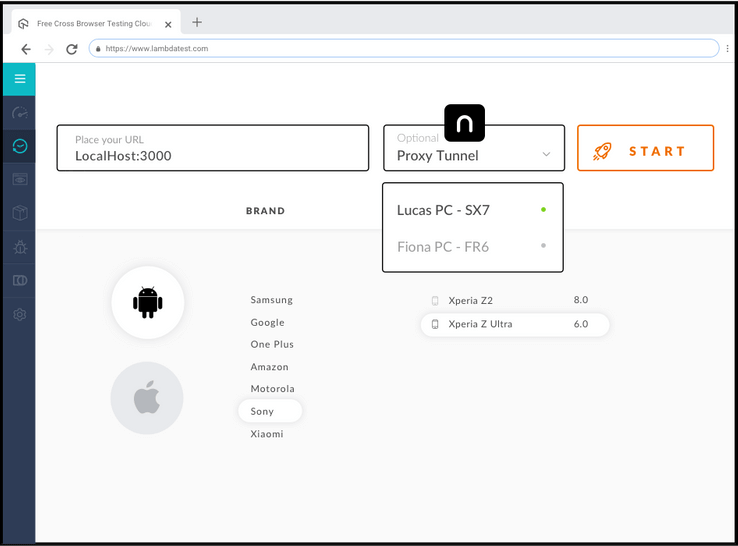Open a new browser tab
This screenshot has width=738, height=546.
tap(197, 22)
